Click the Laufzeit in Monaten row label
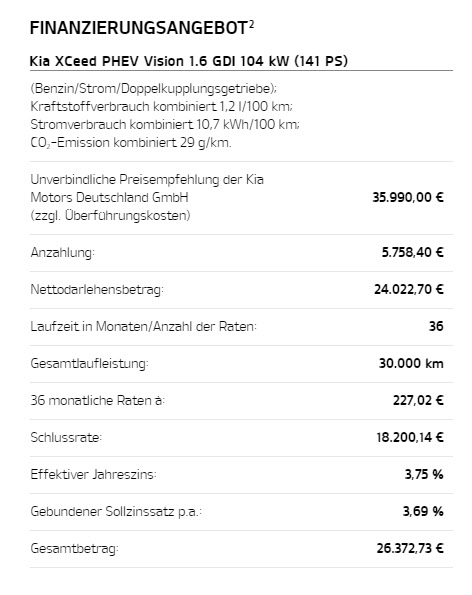The width and height of the screenshot is (472, 595). click(x=143, y=326)
